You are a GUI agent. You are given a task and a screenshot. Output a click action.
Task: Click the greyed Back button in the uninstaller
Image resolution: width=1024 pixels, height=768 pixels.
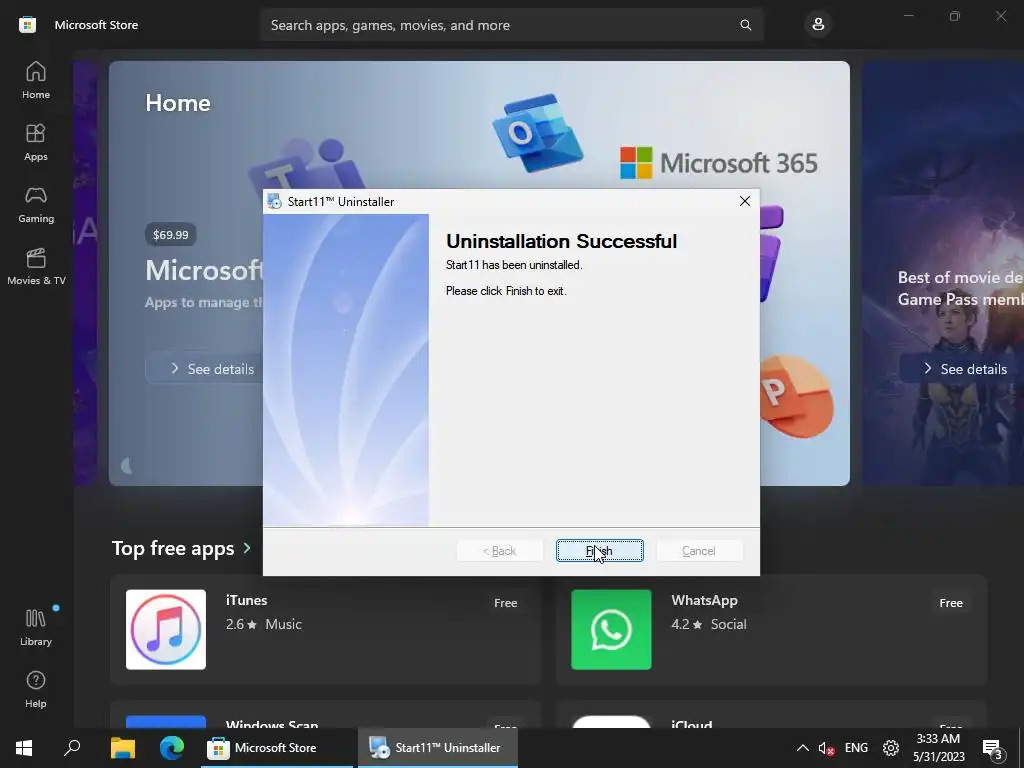500,551
